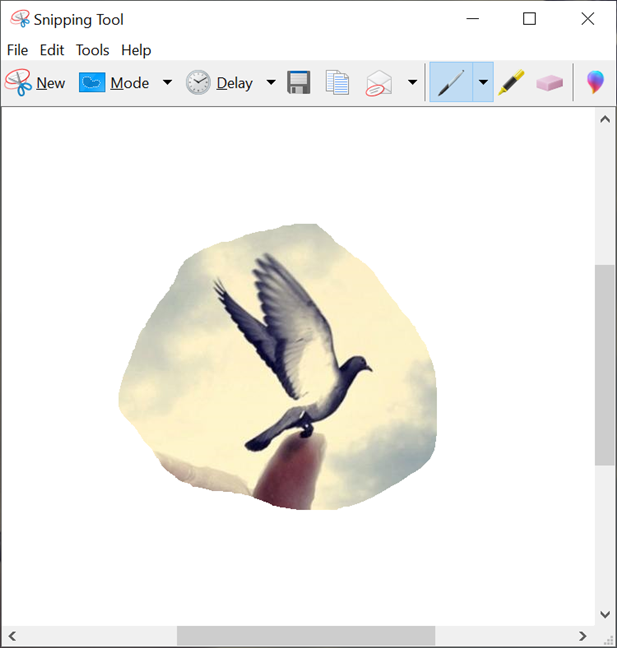This screenshot has width=617, height=648.
Task: Open Paint 3D with the colorful balloon icon
Action: (x=595, y=82)
